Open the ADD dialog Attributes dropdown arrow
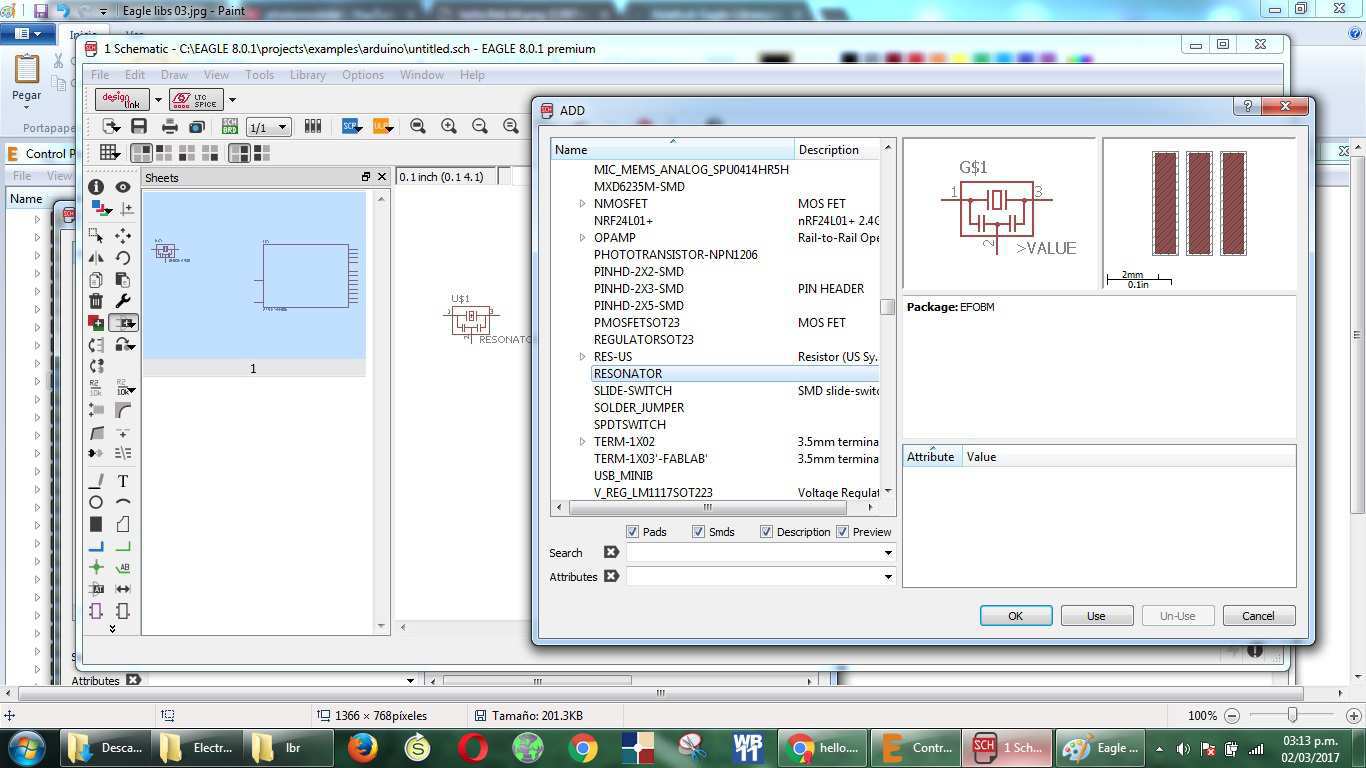Screen dimensions: 1366x768 click(x=887, y=577)
